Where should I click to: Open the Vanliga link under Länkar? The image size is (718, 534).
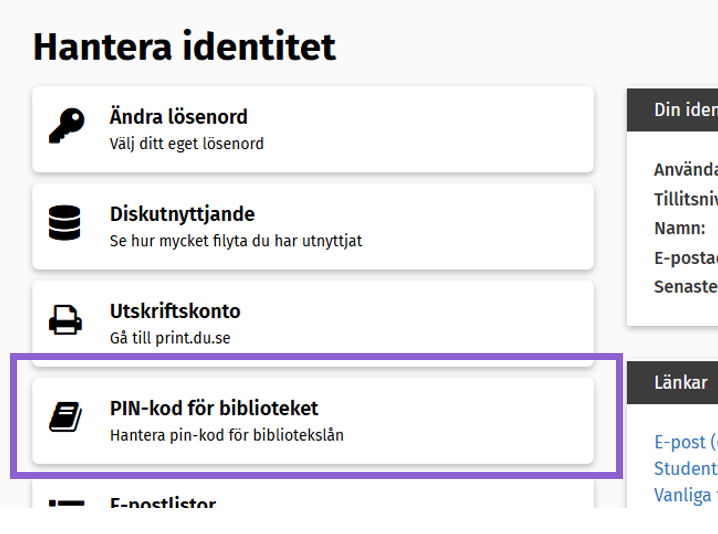pos(685,495)
